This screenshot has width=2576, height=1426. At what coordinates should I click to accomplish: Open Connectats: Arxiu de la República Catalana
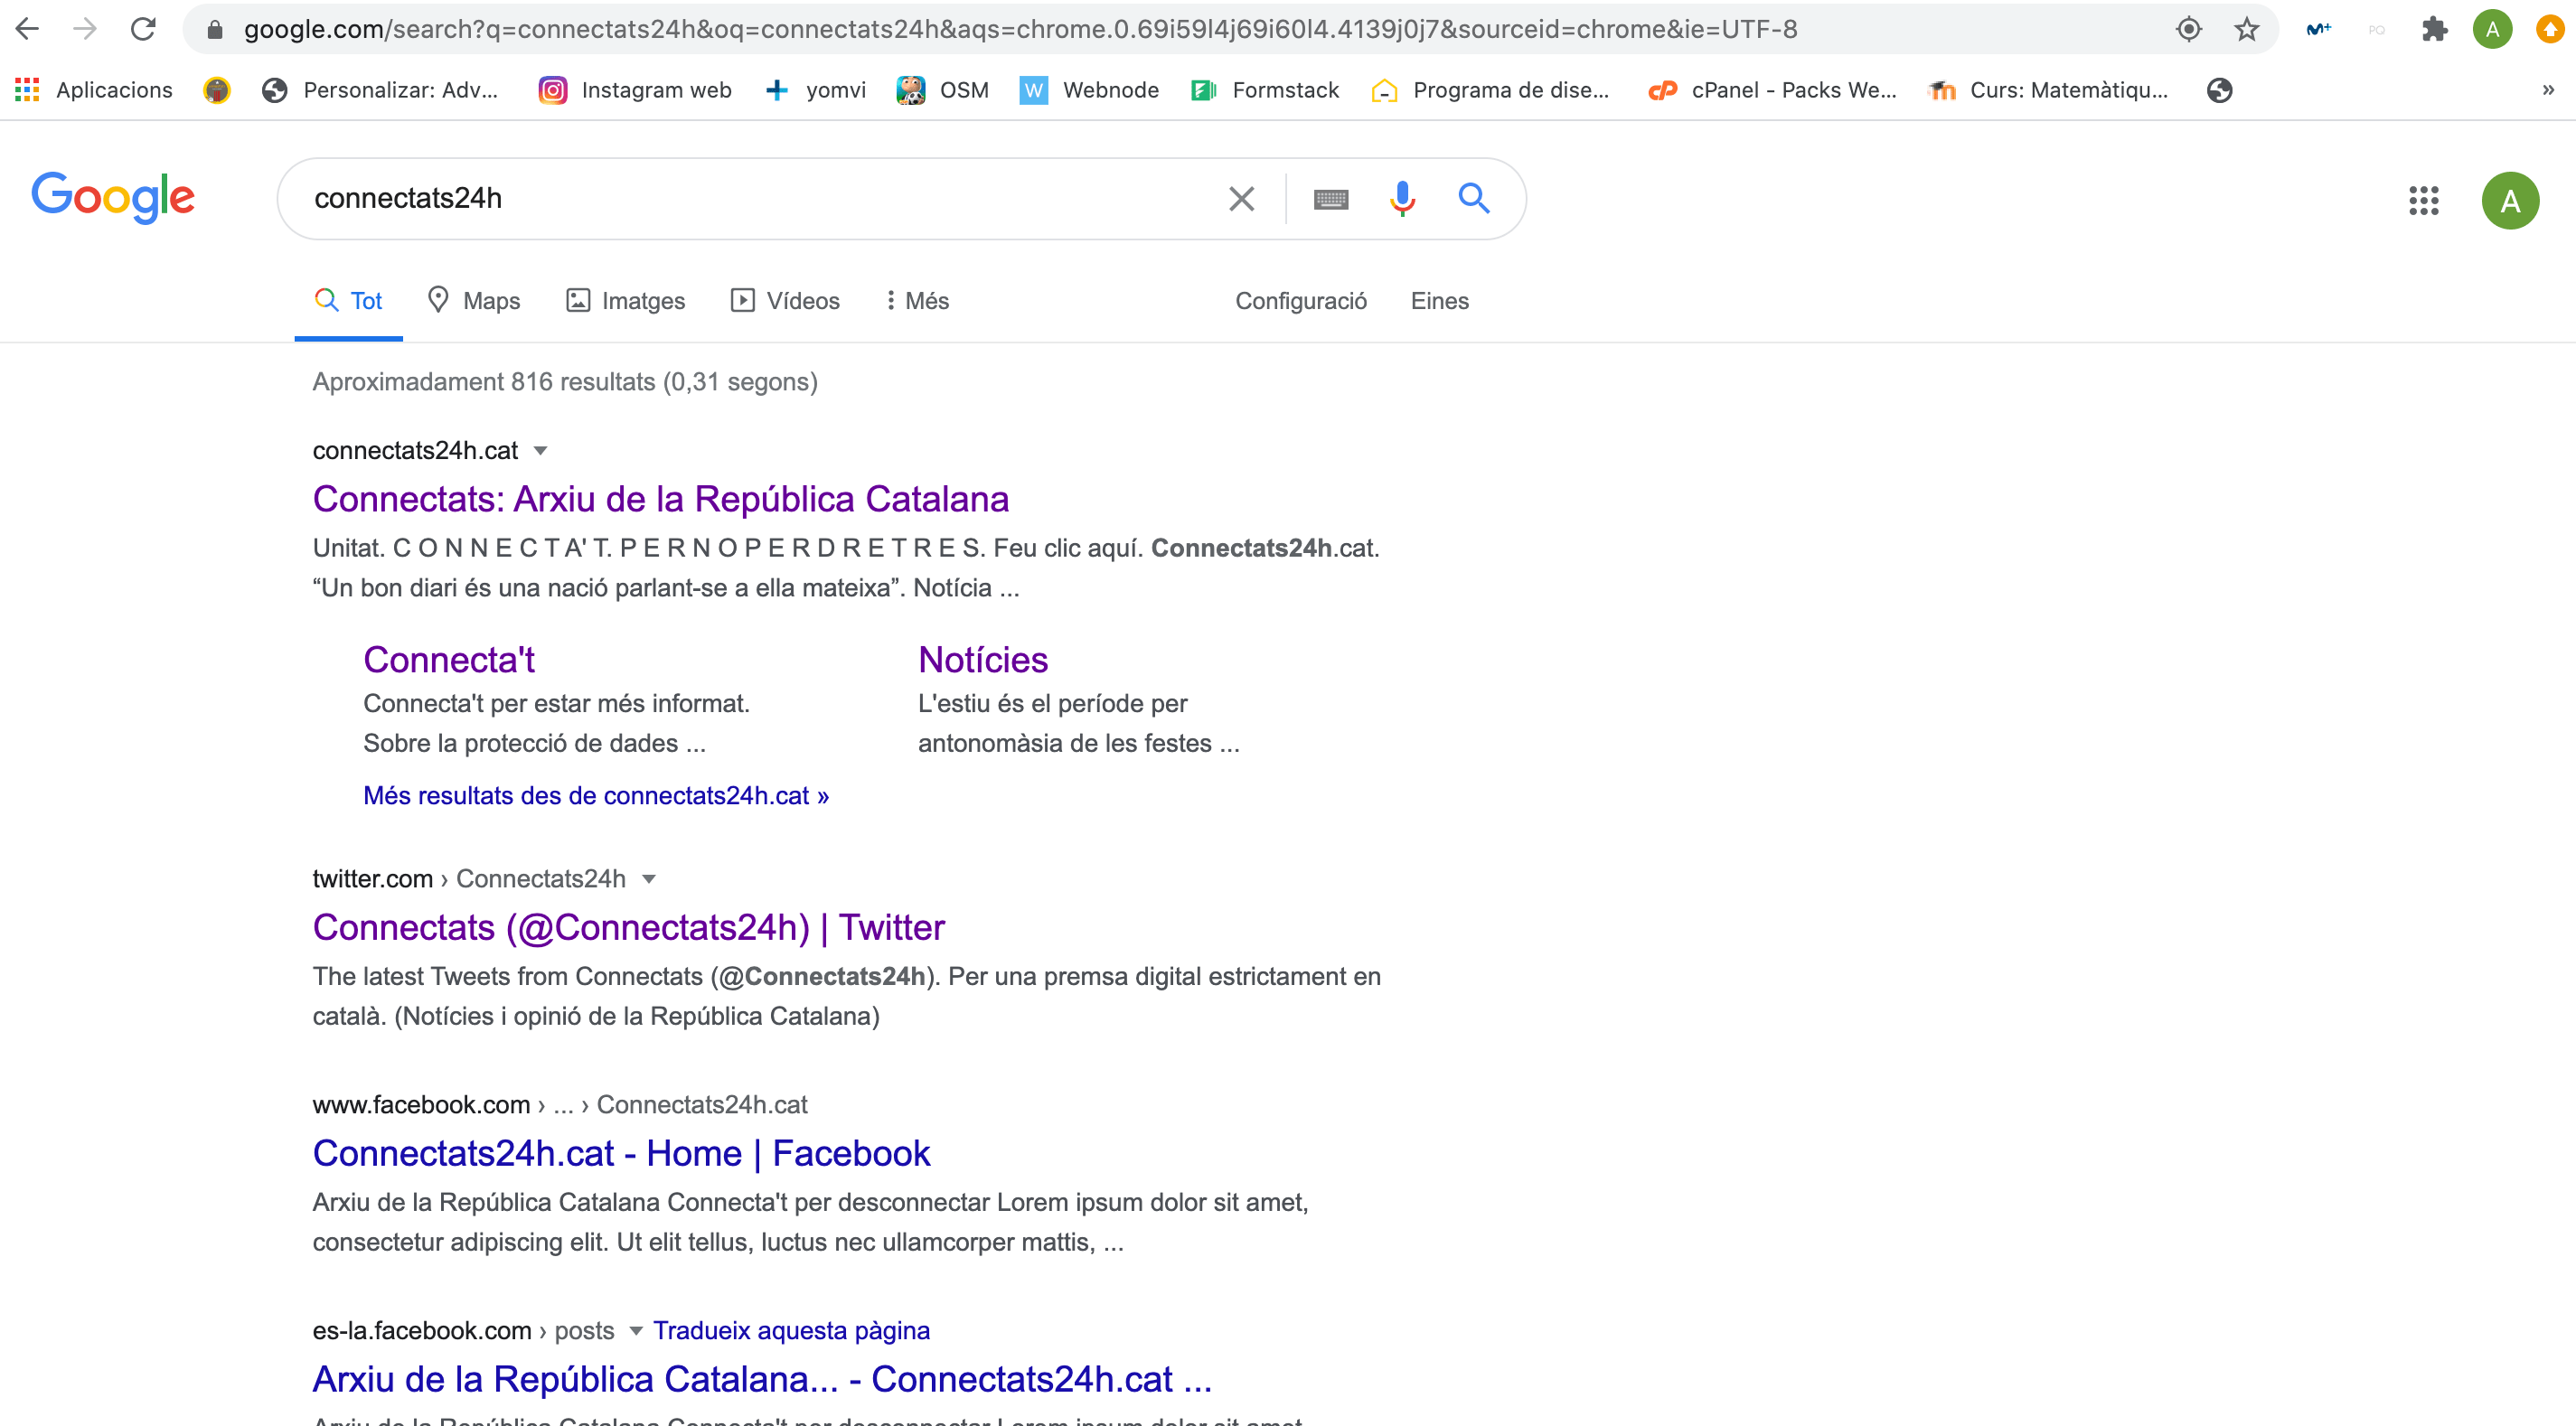(x=661, y=499)
